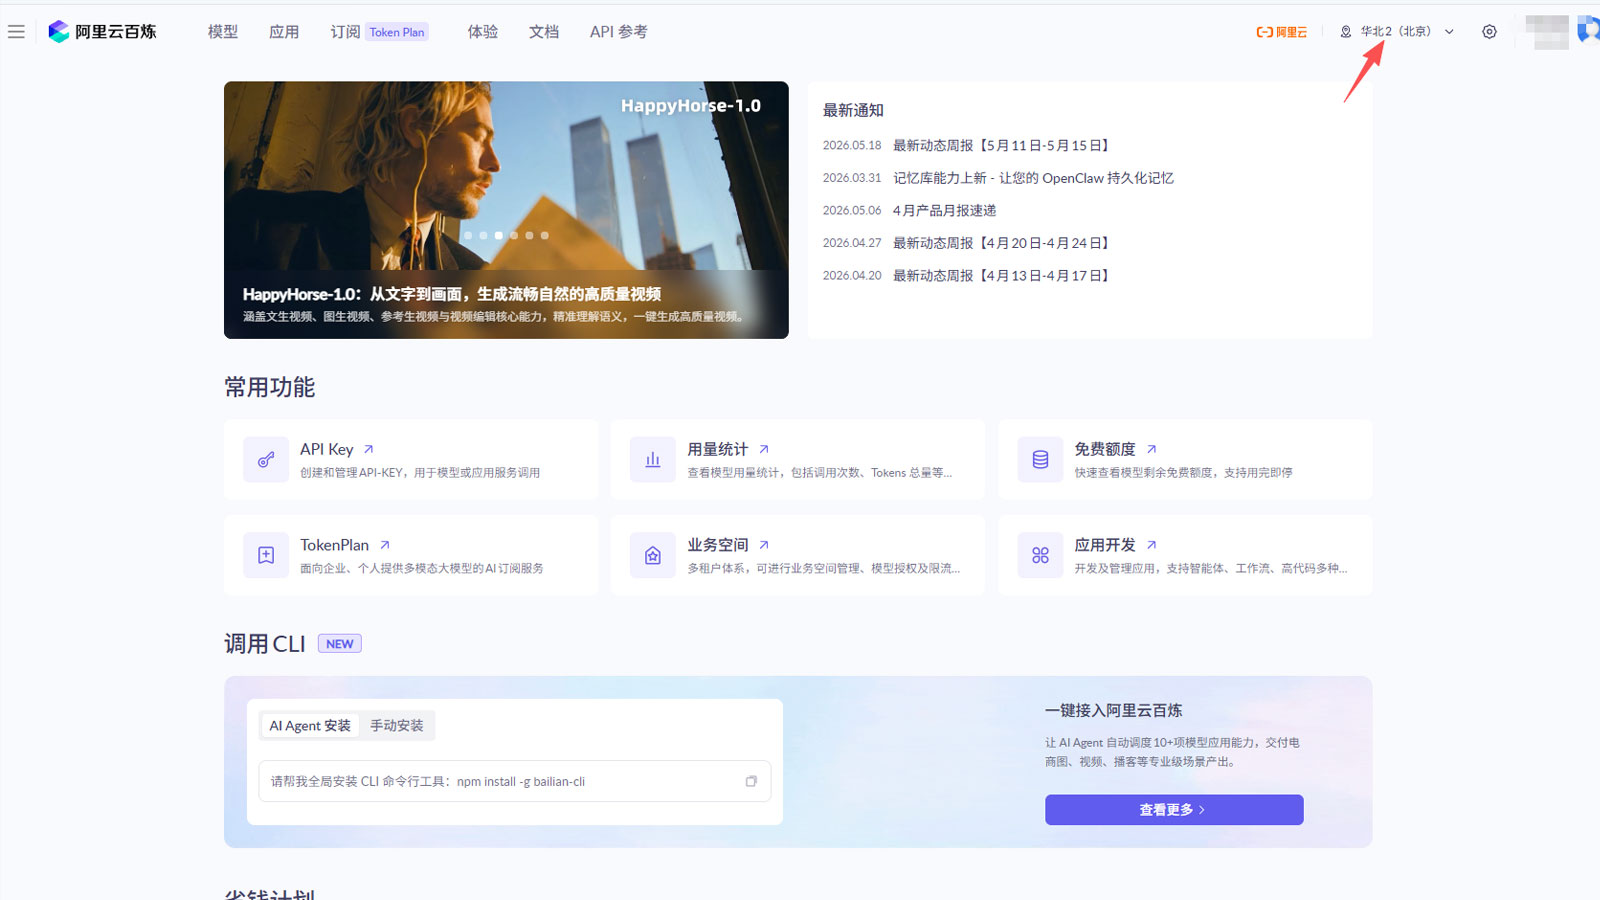Screen dimensions: 1600x900
Task: Click arrow next to API Key
Action: 368,450
